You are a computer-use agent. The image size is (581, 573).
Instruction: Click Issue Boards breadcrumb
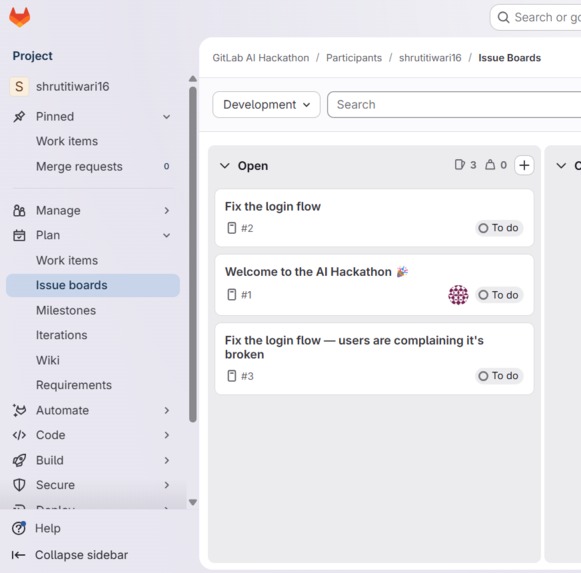[x=509, y=58]
